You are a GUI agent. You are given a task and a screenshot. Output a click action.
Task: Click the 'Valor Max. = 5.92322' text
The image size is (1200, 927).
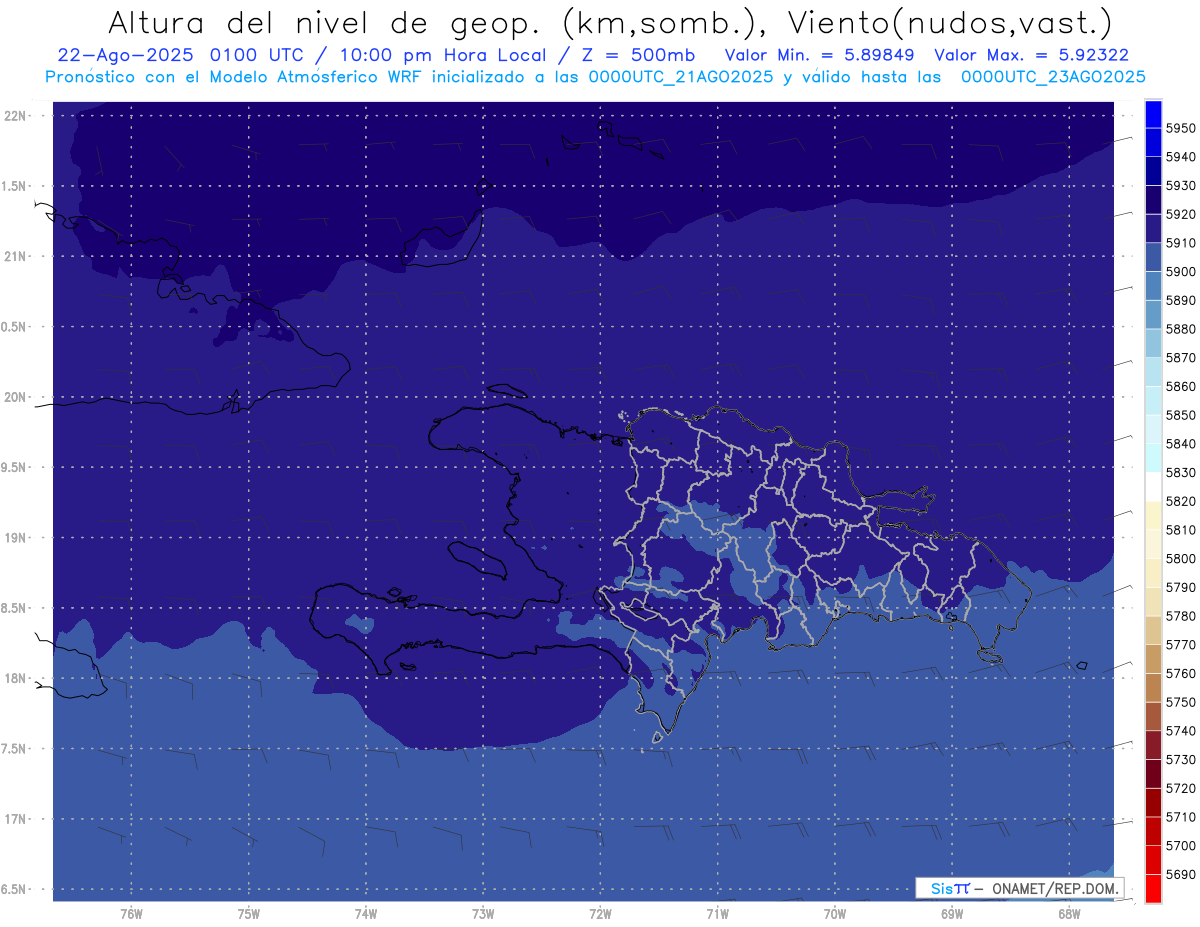coord(1031,55)
